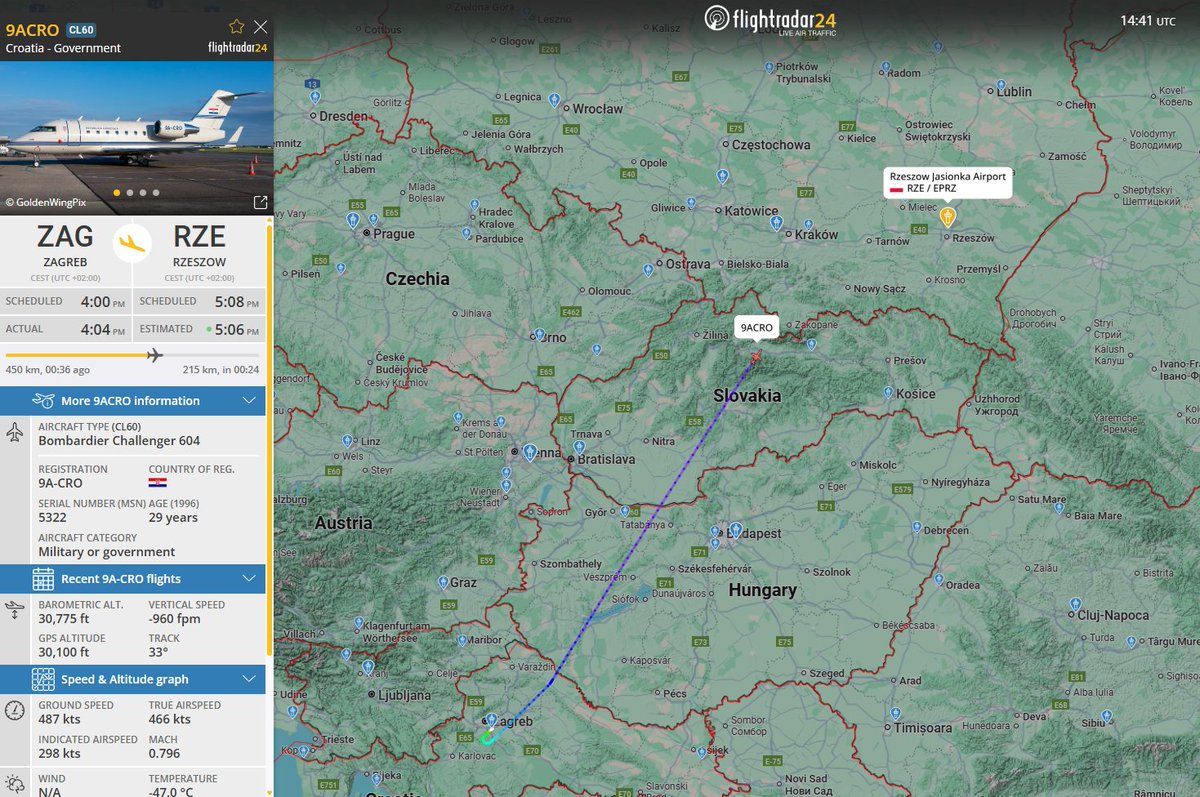
Task: Close the 9ACRO flight details panel
Action: pyautogui.click(x=261, y=27)
